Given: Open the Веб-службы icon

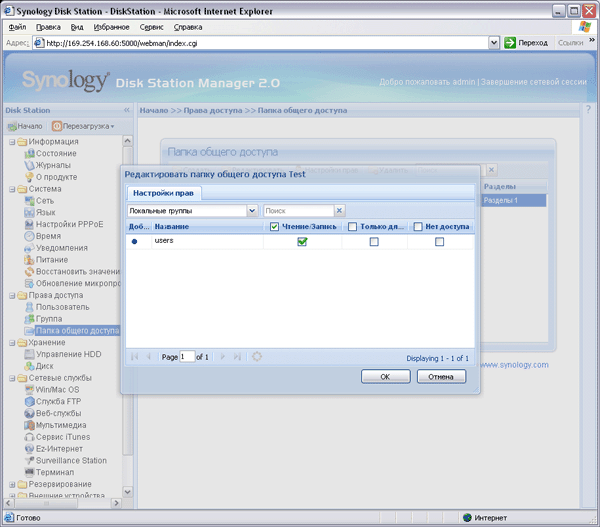Looking at the screenshot, I should [29, 413].
